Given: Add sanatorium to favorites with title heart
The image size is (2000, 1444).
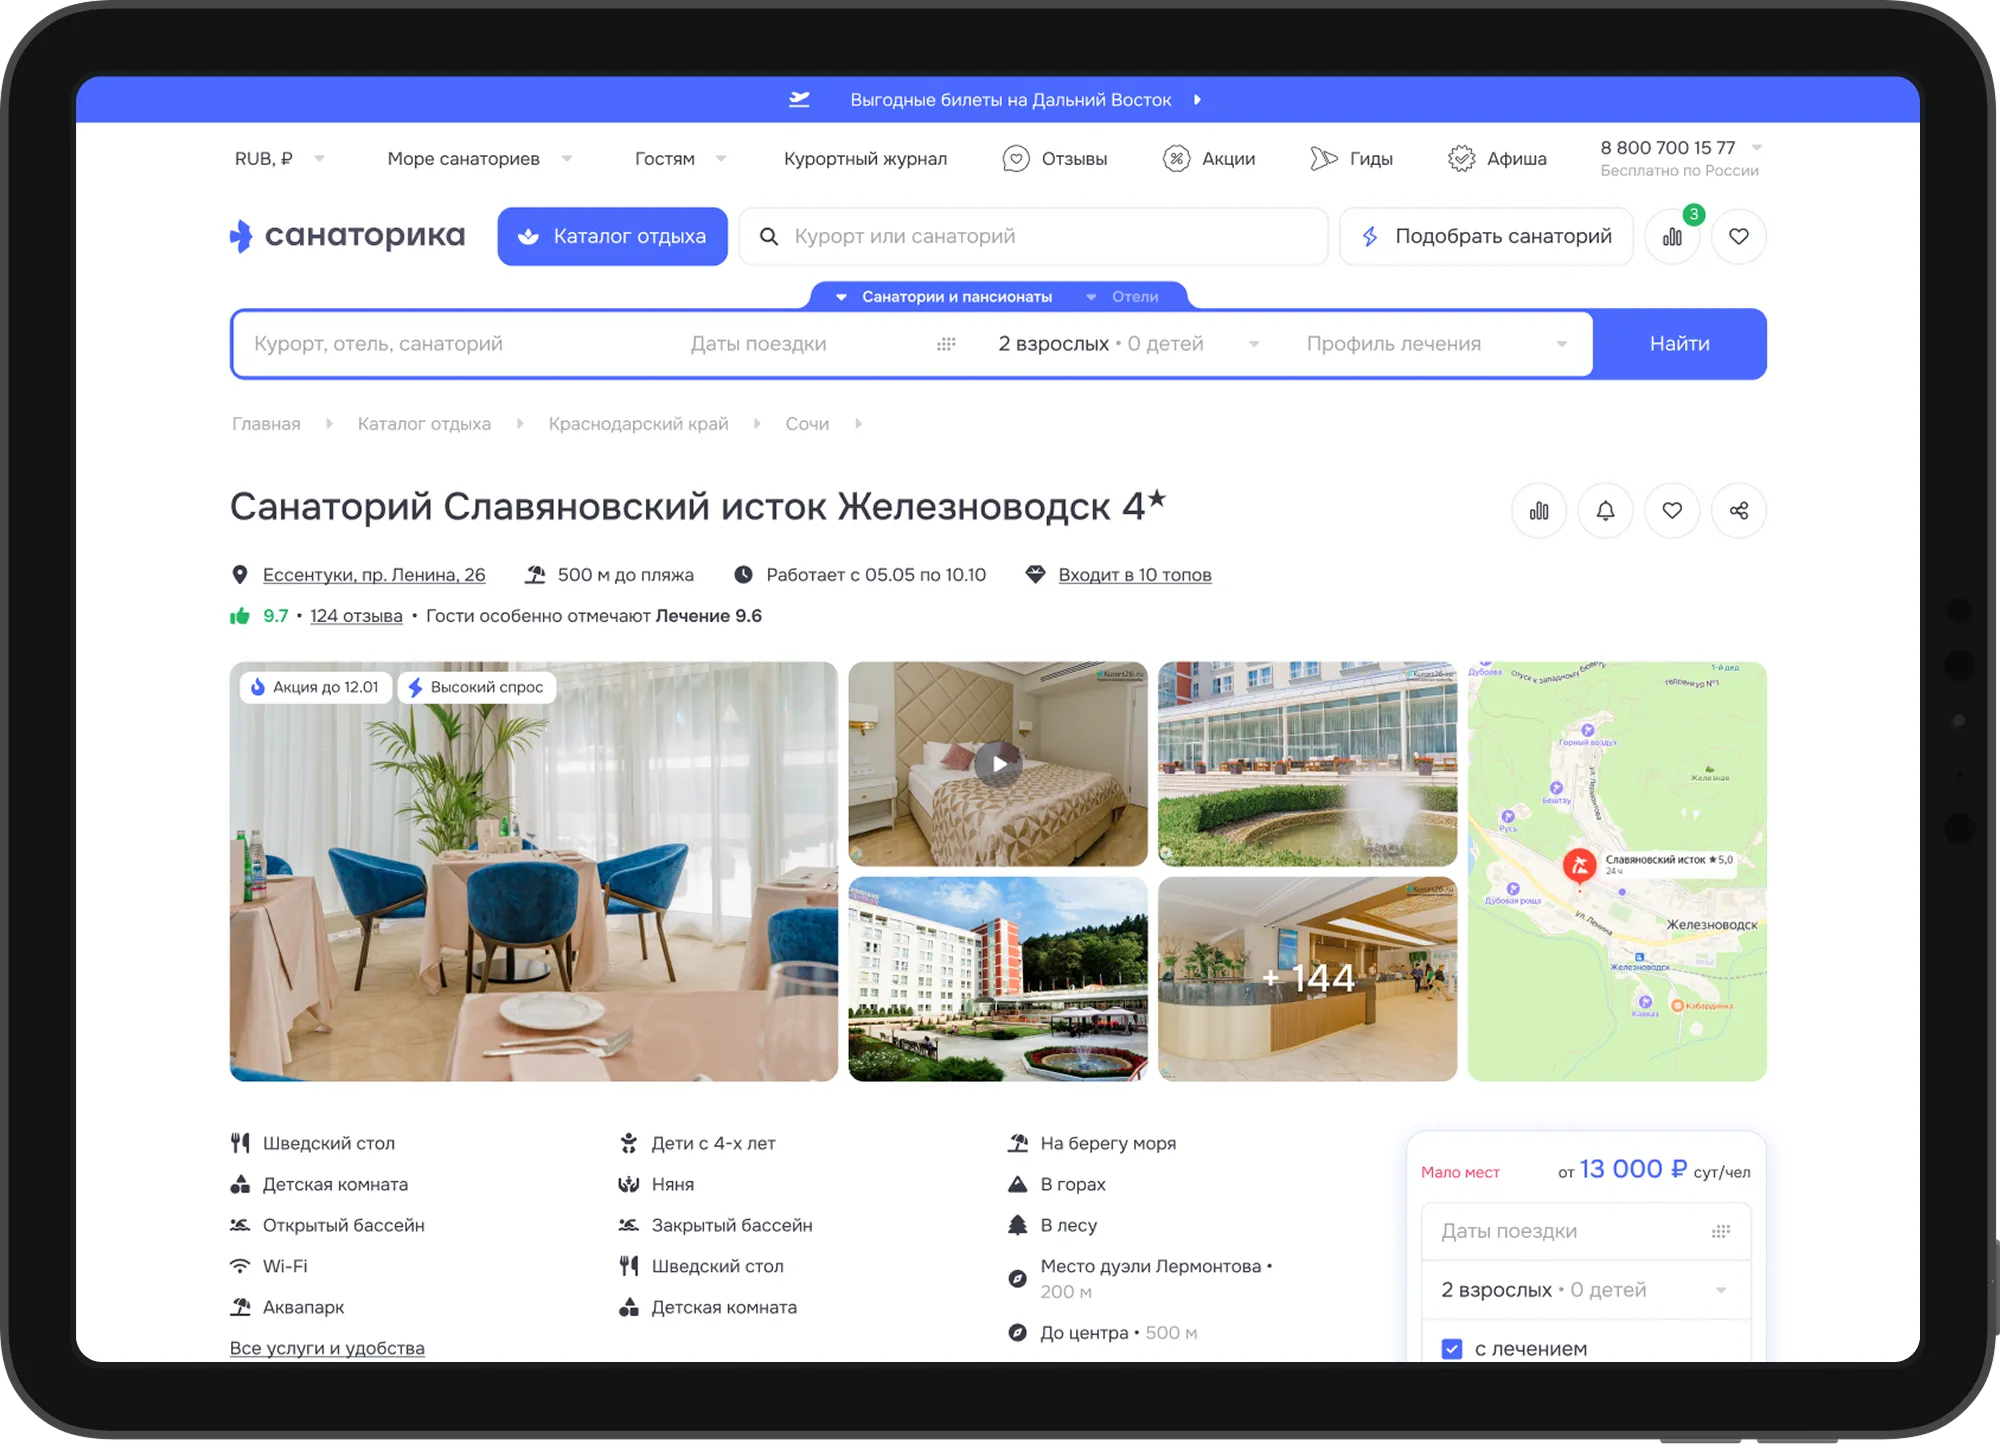Looking at the screenshot, I should tap(1672, 511).
